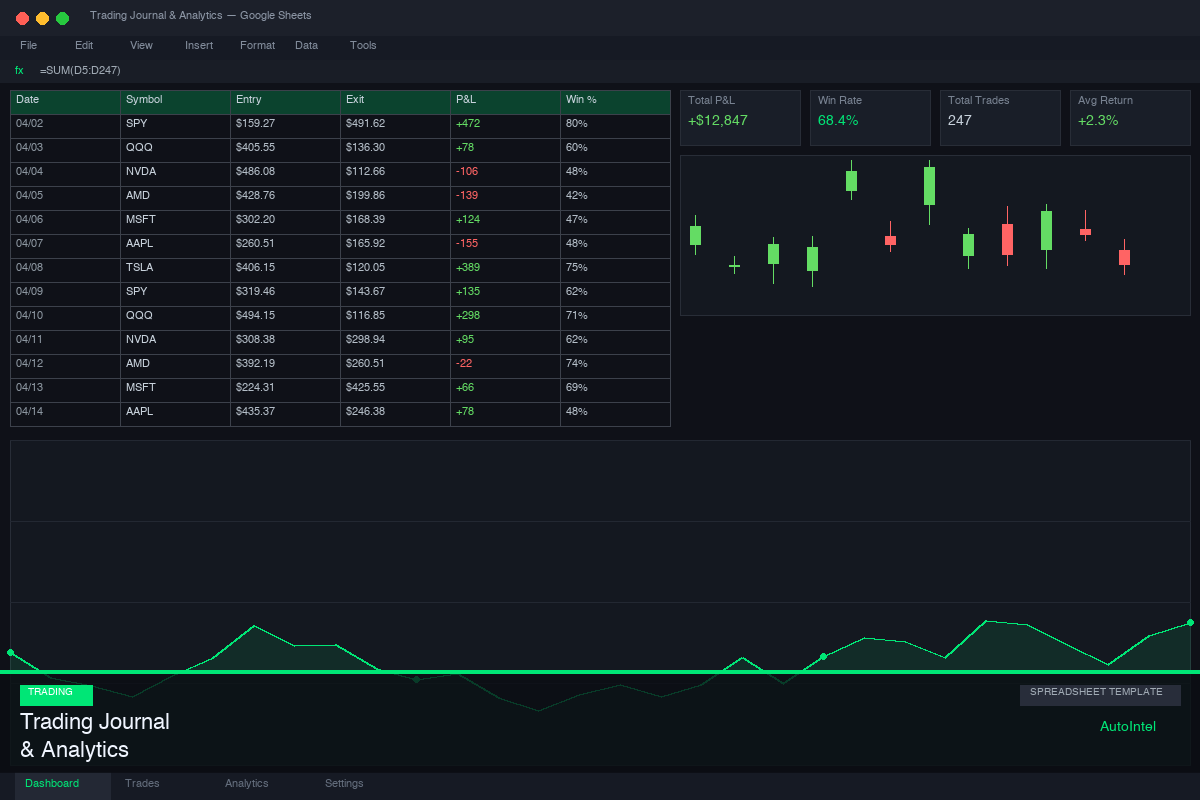Switch to the Settings sheet tab
Viewport: 1200px width, 800px height.
coord(344,784)
